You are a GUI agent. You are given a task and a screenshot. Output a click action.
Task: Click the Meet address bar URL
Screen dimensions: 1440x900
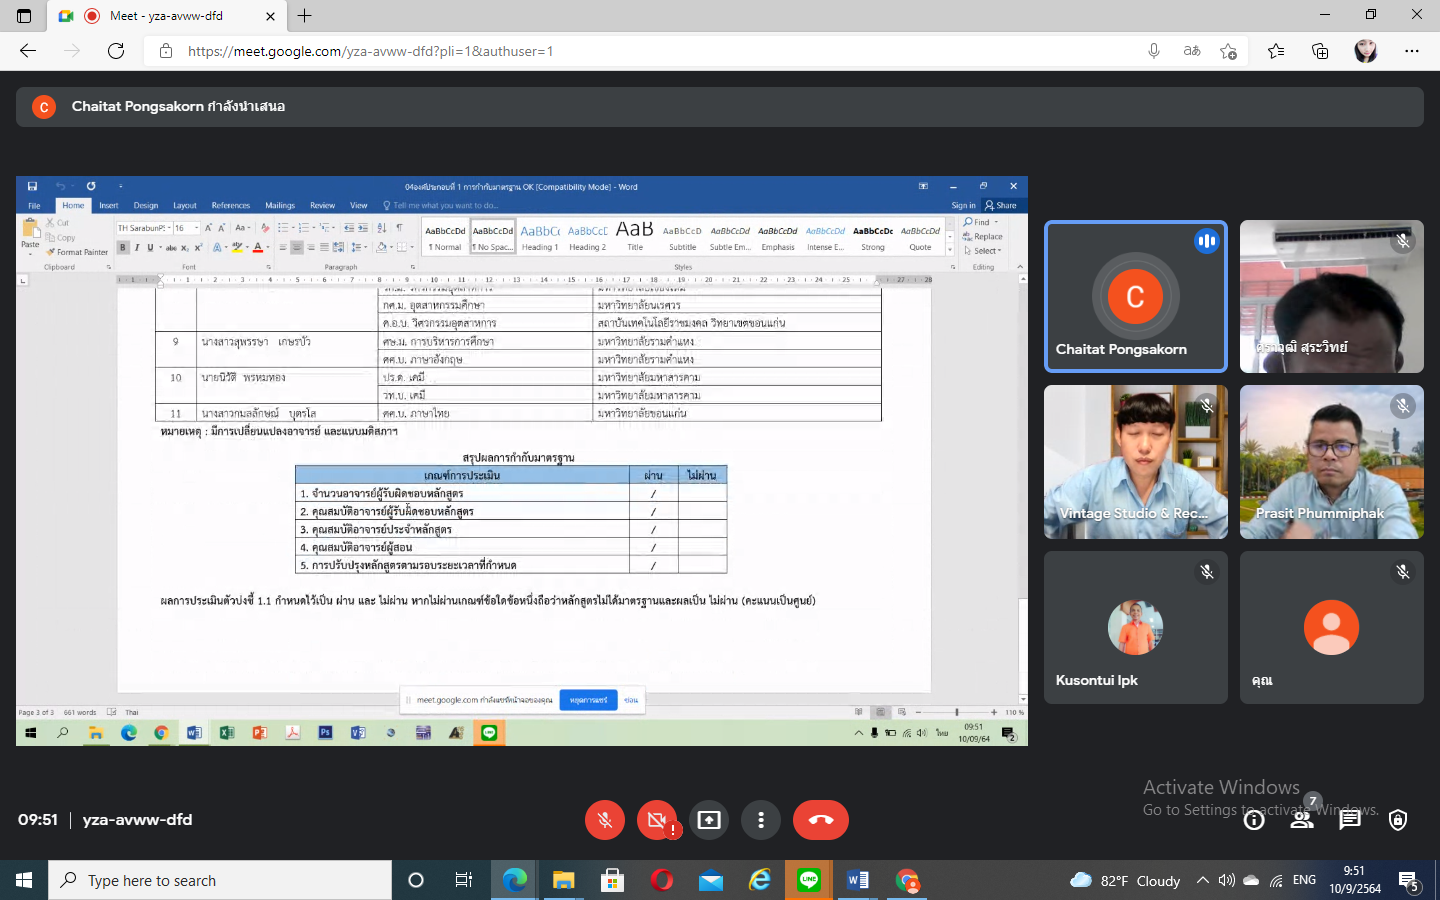(600, 51)
